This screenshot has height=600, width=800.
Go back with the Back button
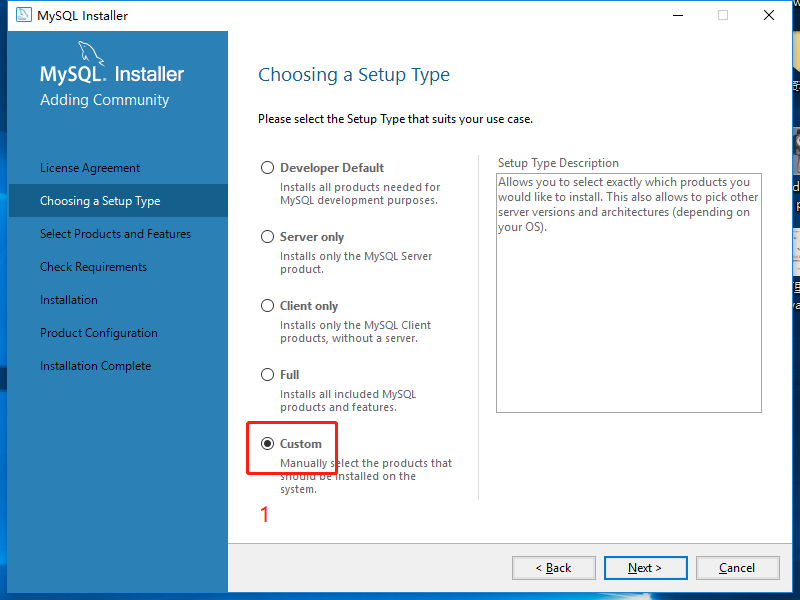(x=554, y=568)
